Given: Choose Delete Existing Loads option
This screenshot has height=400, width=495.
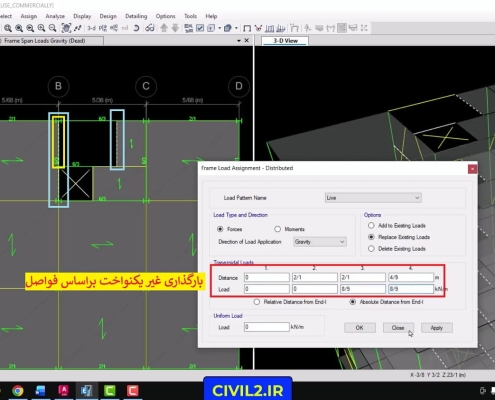Looking at the screenshot, I should (371, 249).
